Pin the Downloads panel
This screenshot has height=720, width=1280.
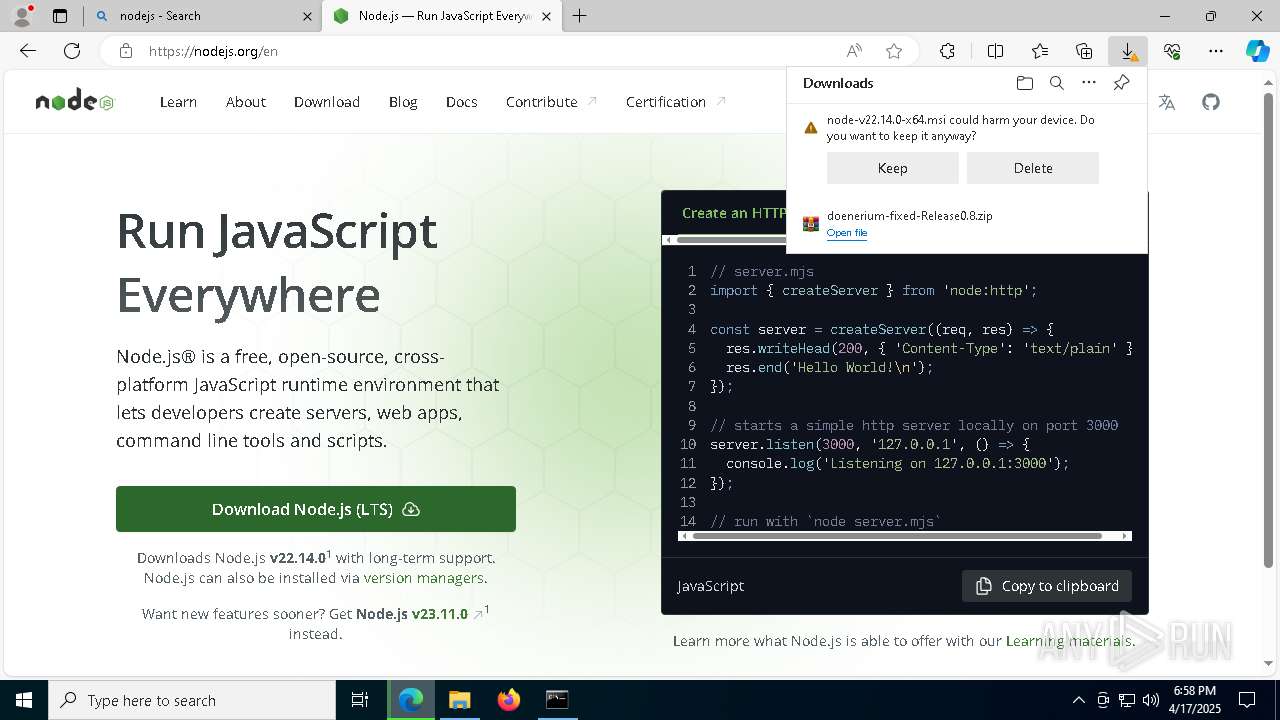(x=1122, y=83)
